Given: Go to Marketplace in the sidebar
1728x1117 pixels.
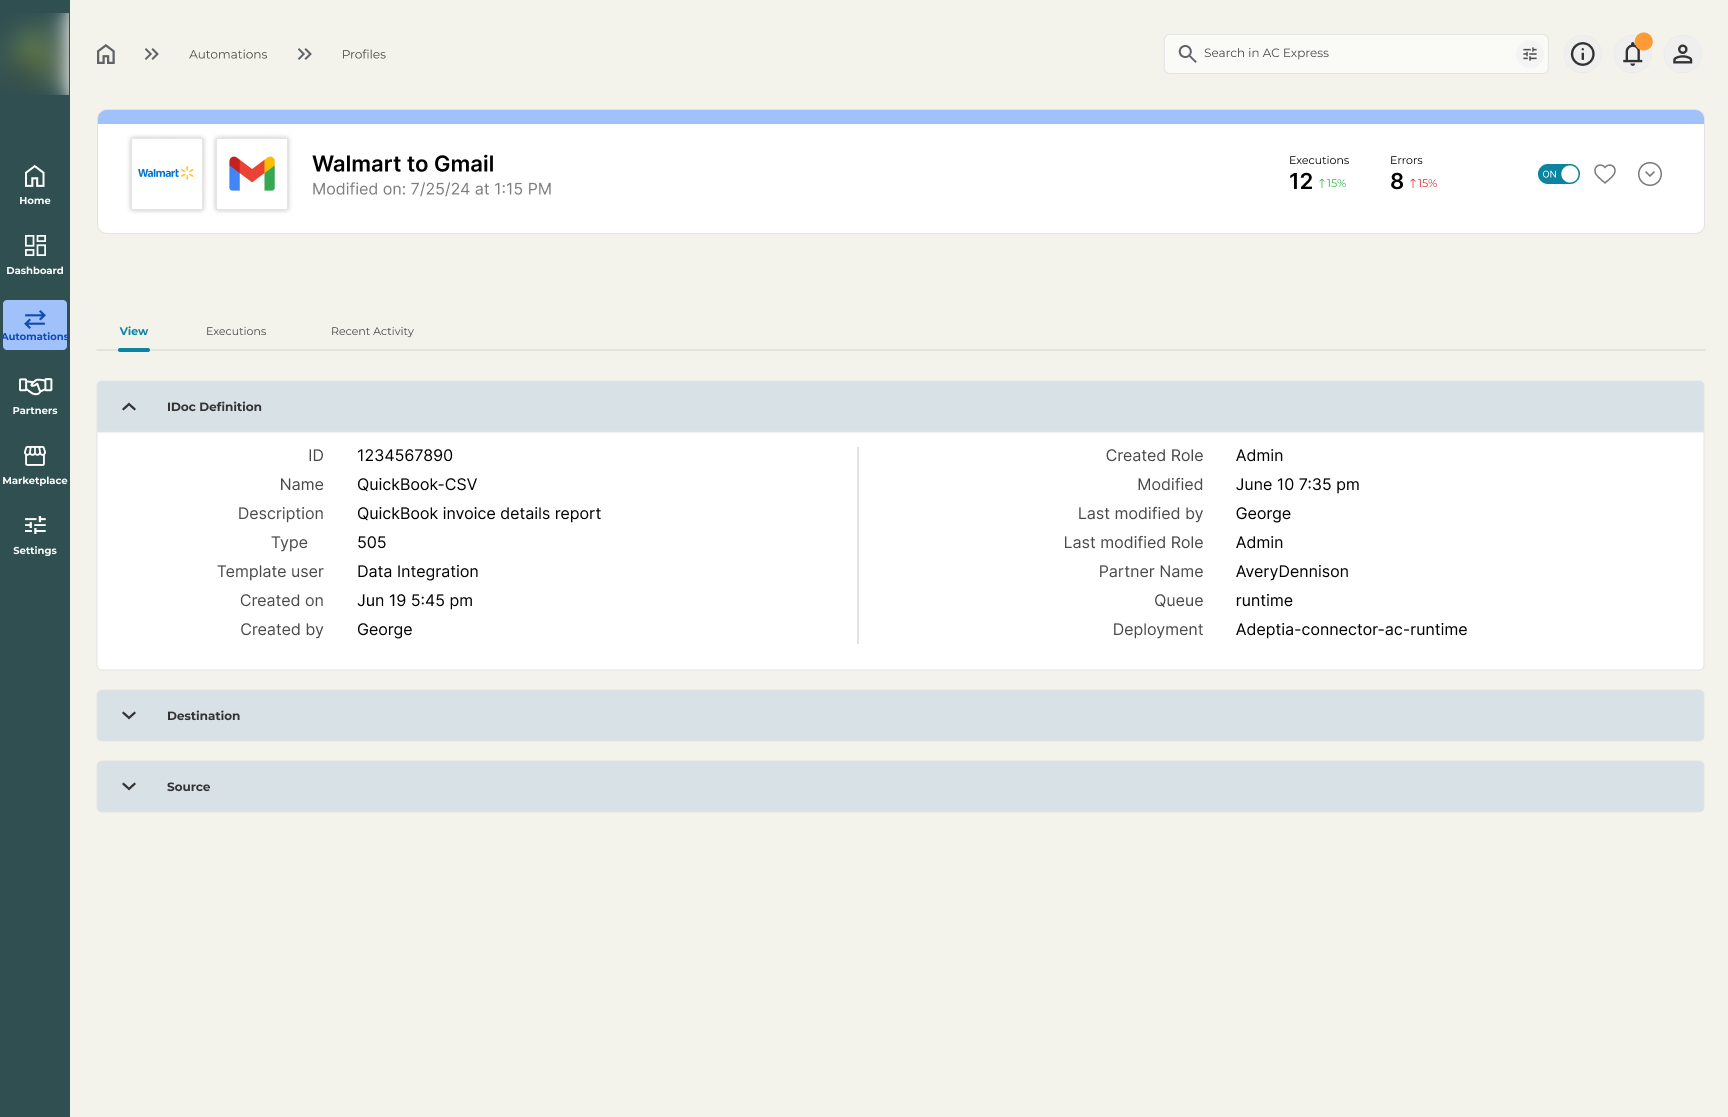Looking at the screenshot, I should pyautogui.click(x=35, y=464).
